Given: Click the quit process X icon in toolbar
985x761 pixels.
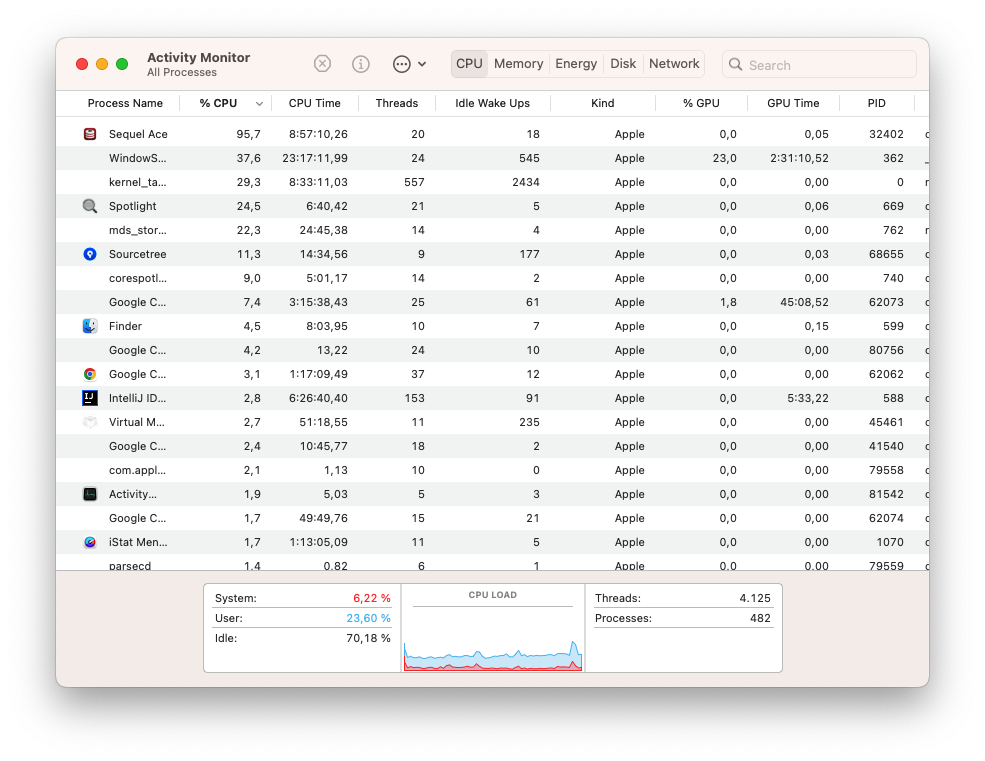Looking at the screenshot, I should click(322, 63).
